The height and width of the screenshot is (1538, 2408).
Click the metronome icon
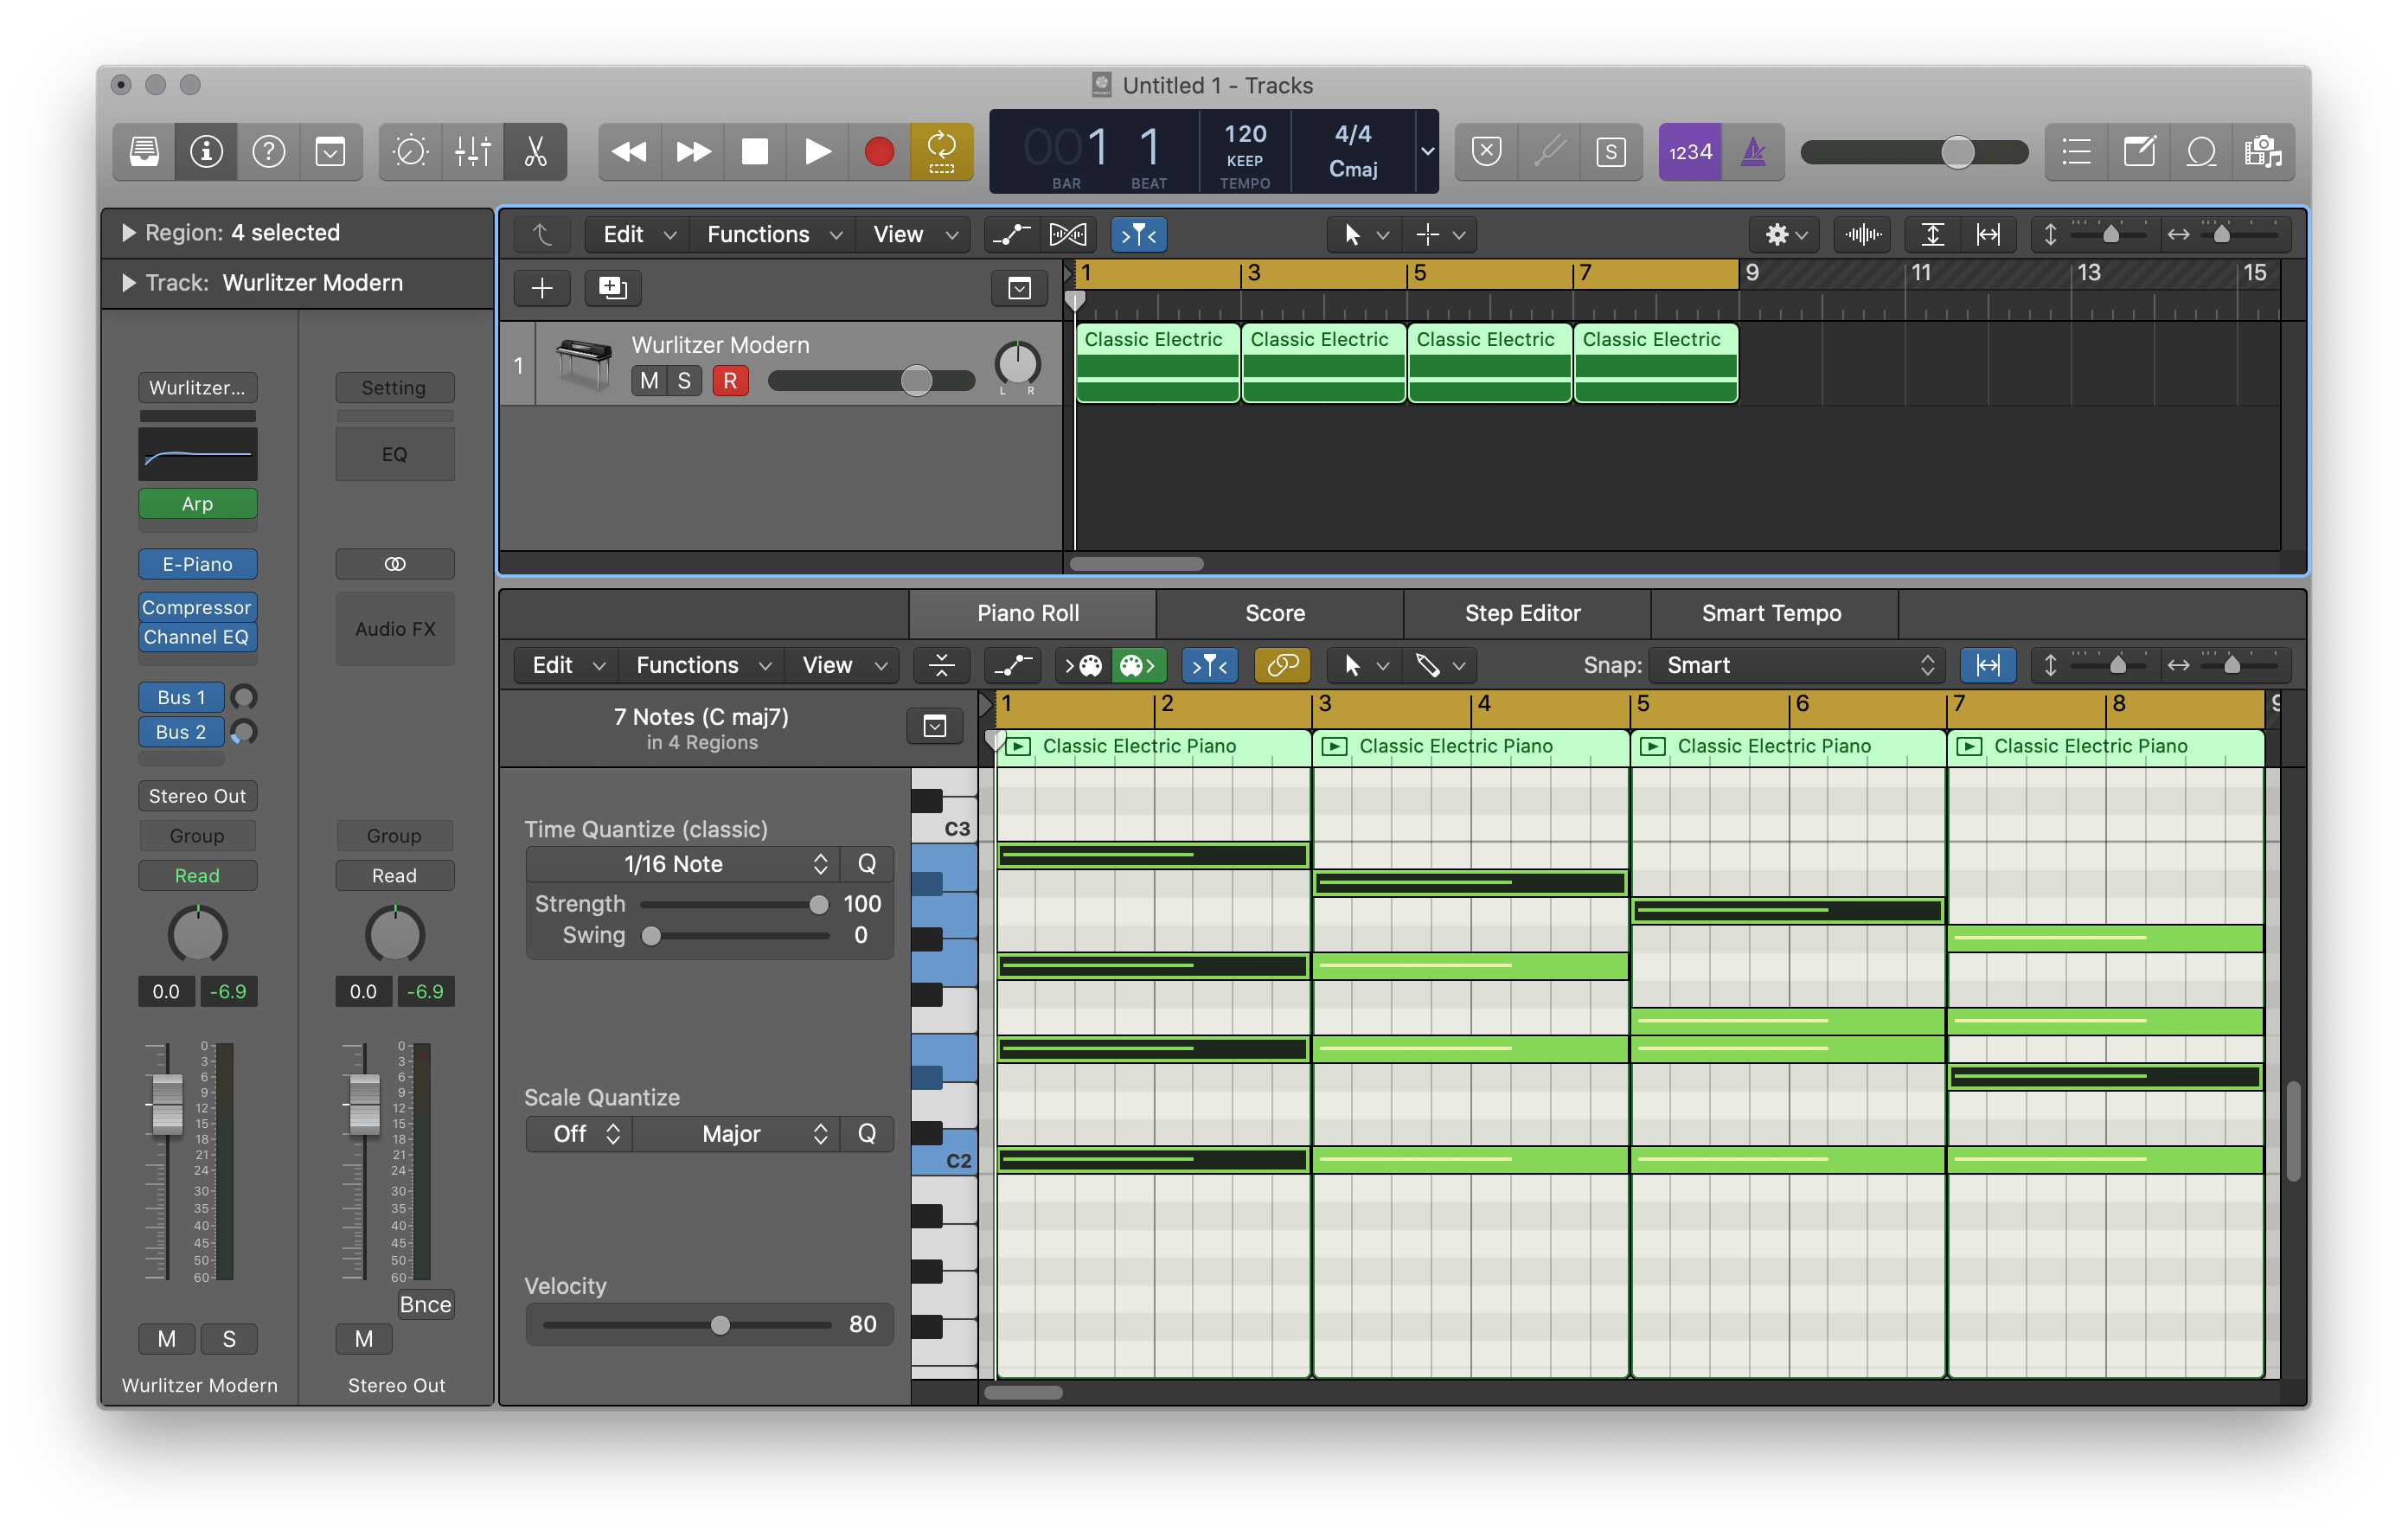[1753, 152]
